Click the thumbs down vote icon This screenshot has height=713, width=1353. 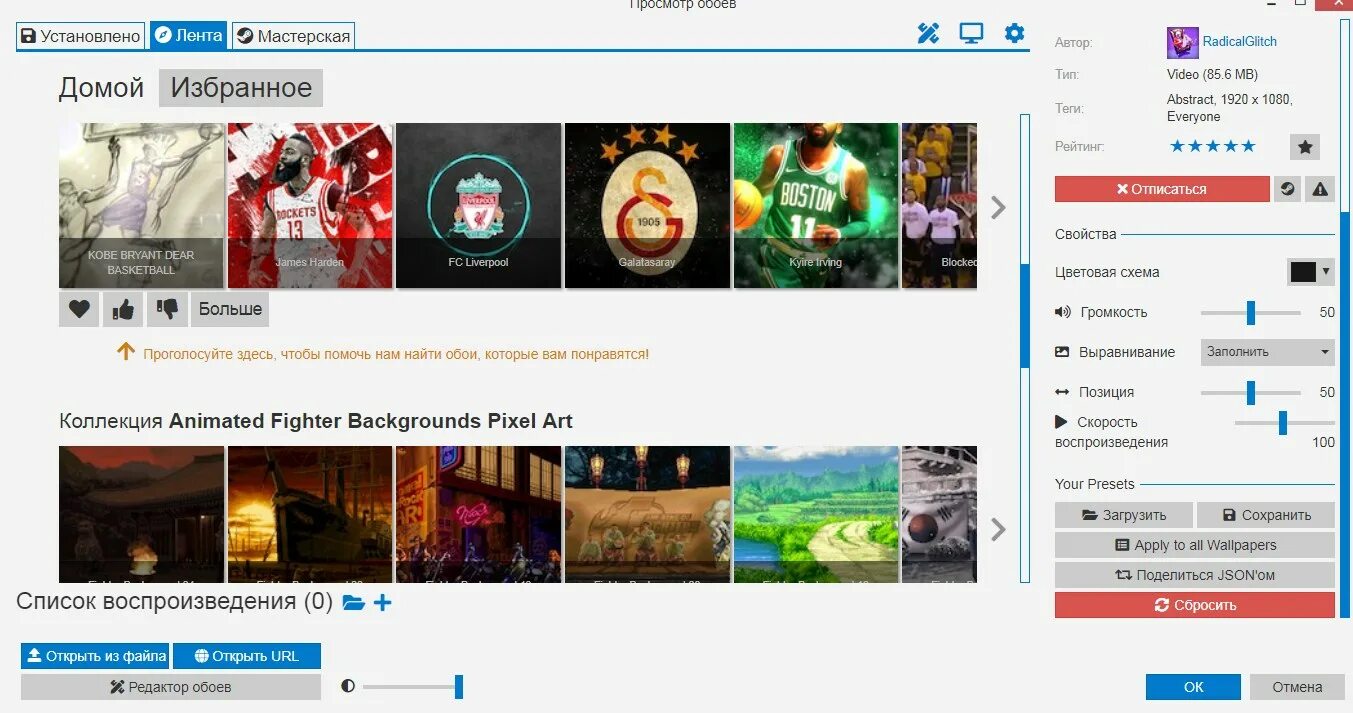(x=167, y=309)
